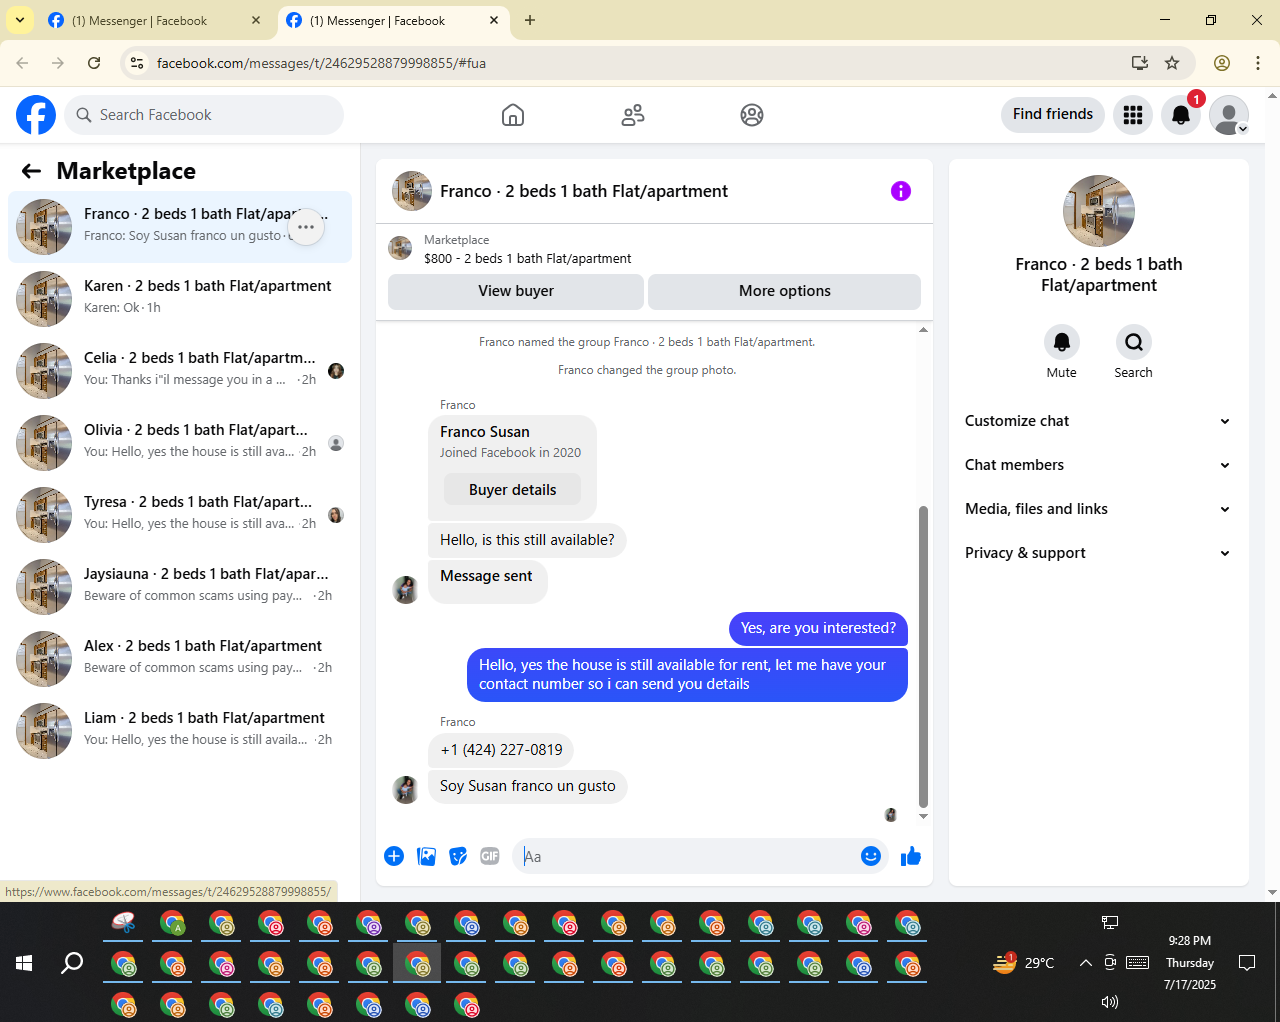Screen dimensions: 1280x1022
Task: Open Chrome profile icon in toolbar
Action: pyautogui.click(x=1222, y=63)
